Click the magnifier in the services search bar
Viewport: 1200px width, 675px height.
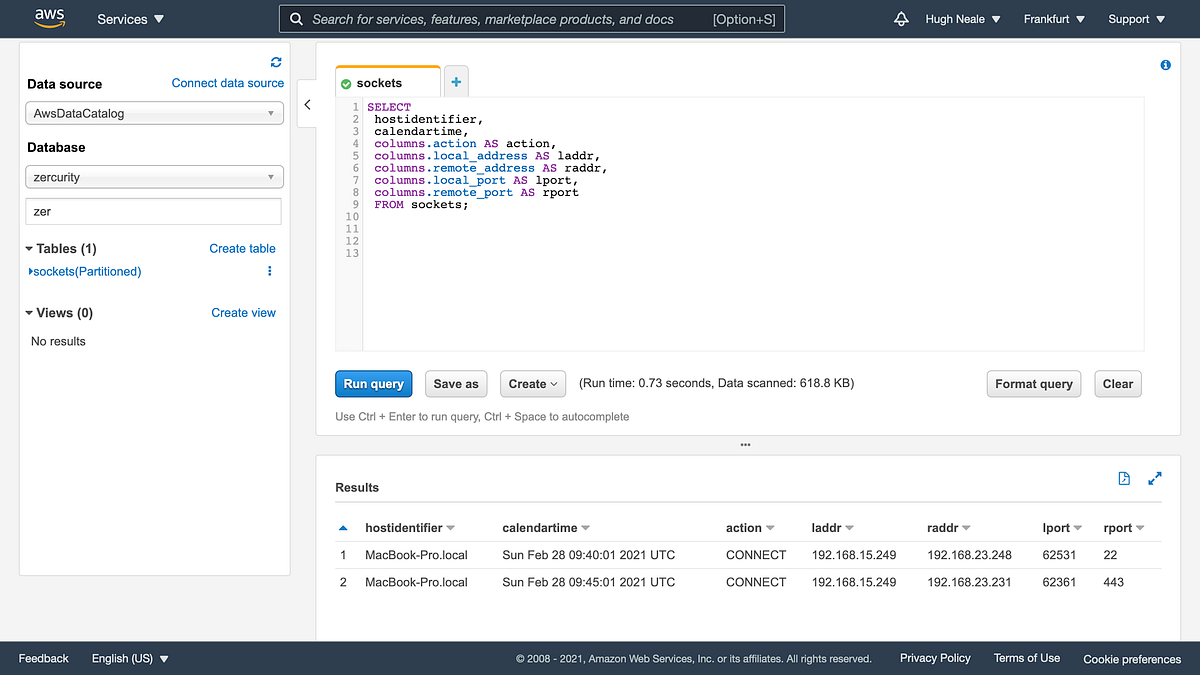point(296,18)
